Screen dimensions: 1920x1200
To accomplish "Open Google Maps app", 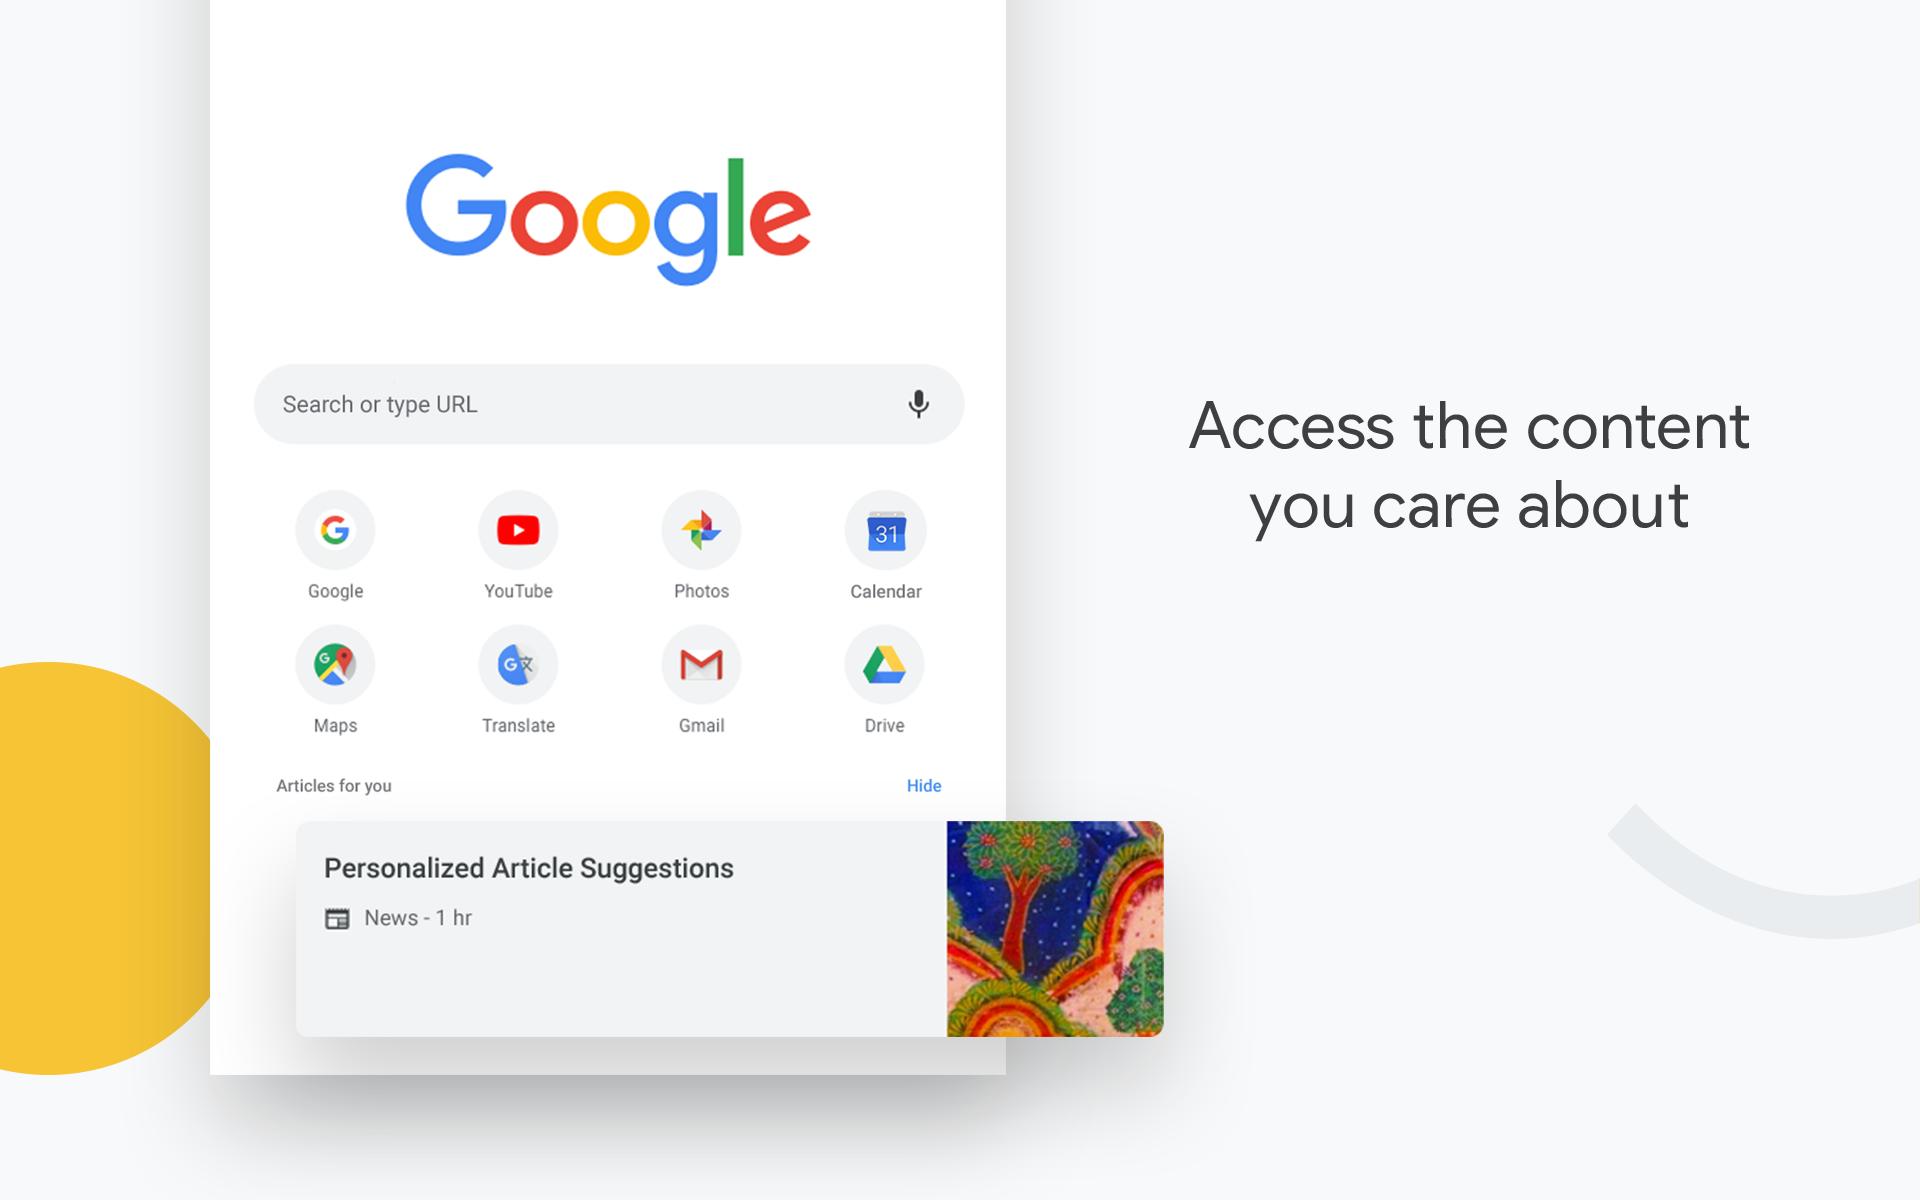I will click(x=335, y=666).
